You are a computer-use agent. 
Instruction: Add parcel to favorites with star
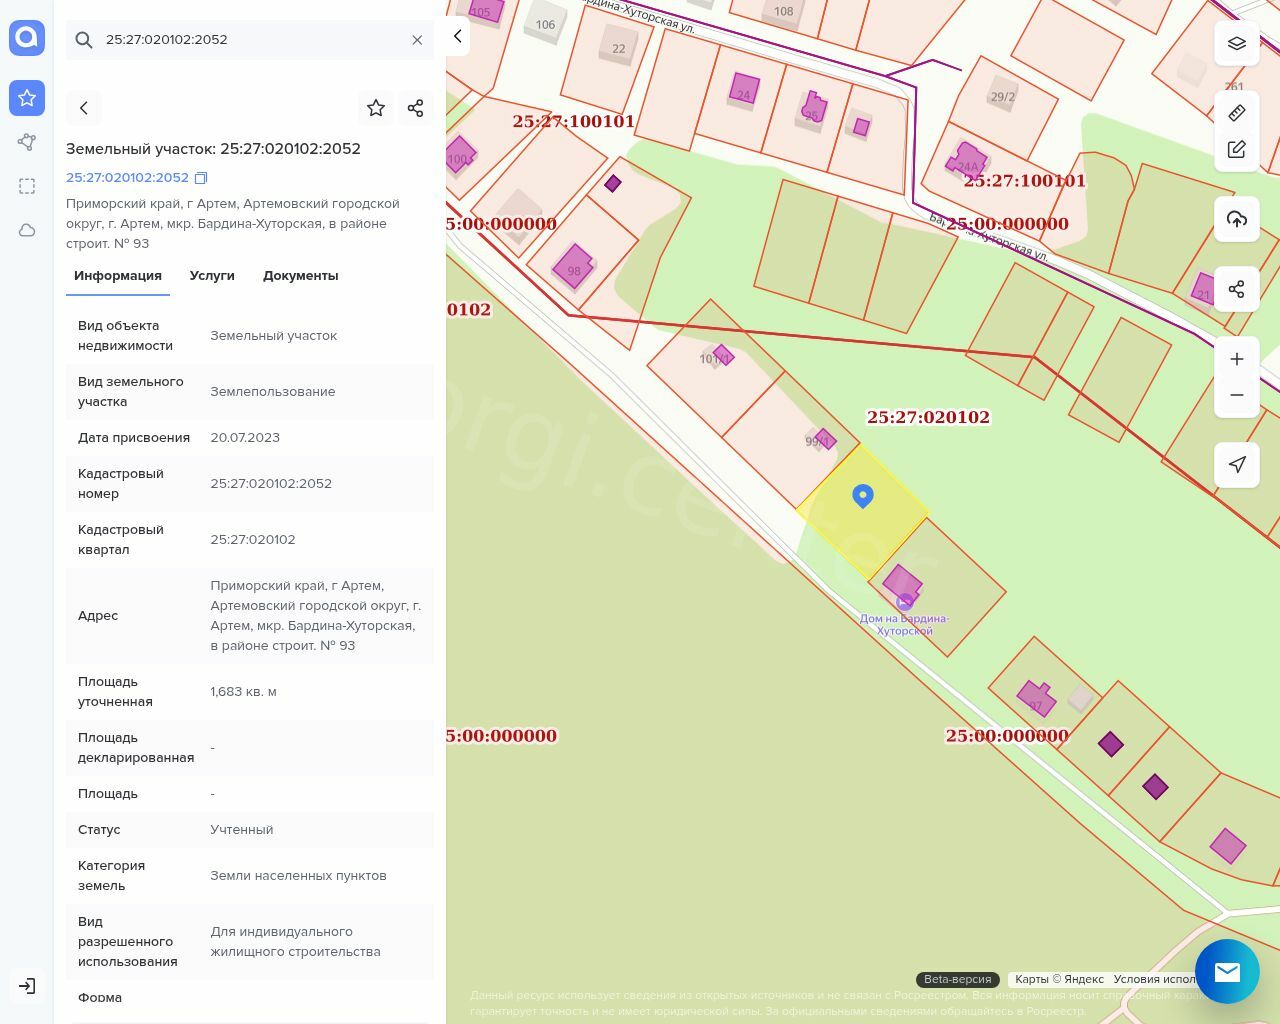point(376,108)
